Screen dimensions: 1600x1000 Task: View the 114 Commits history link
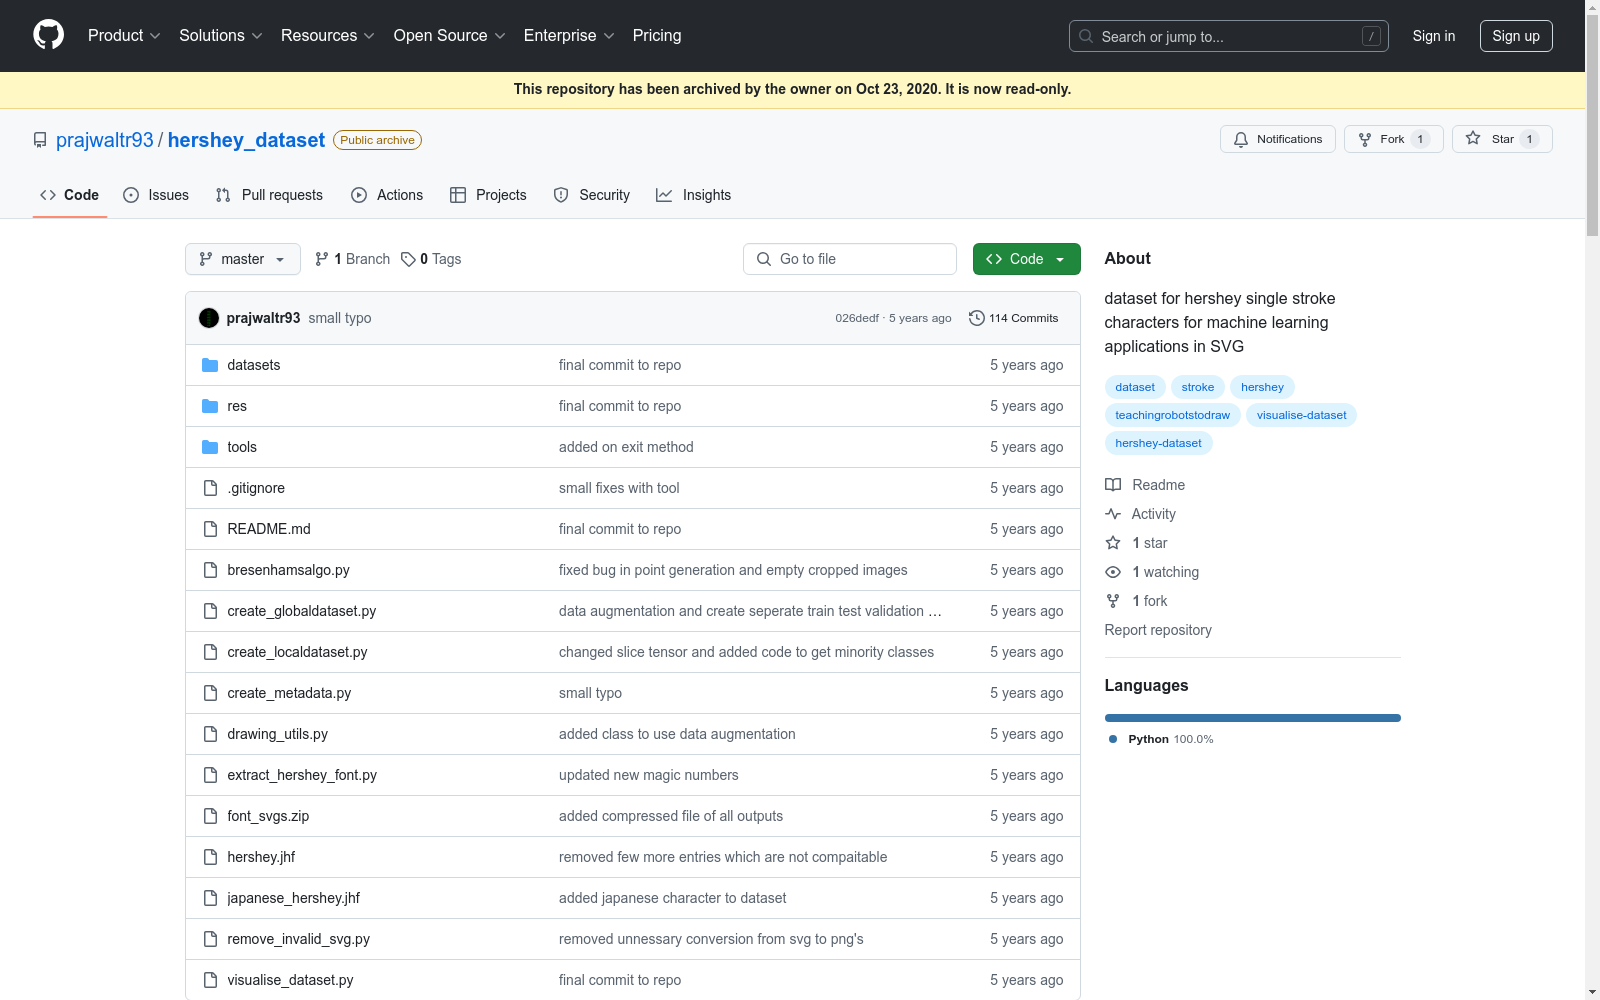[x=1013, y=318]
